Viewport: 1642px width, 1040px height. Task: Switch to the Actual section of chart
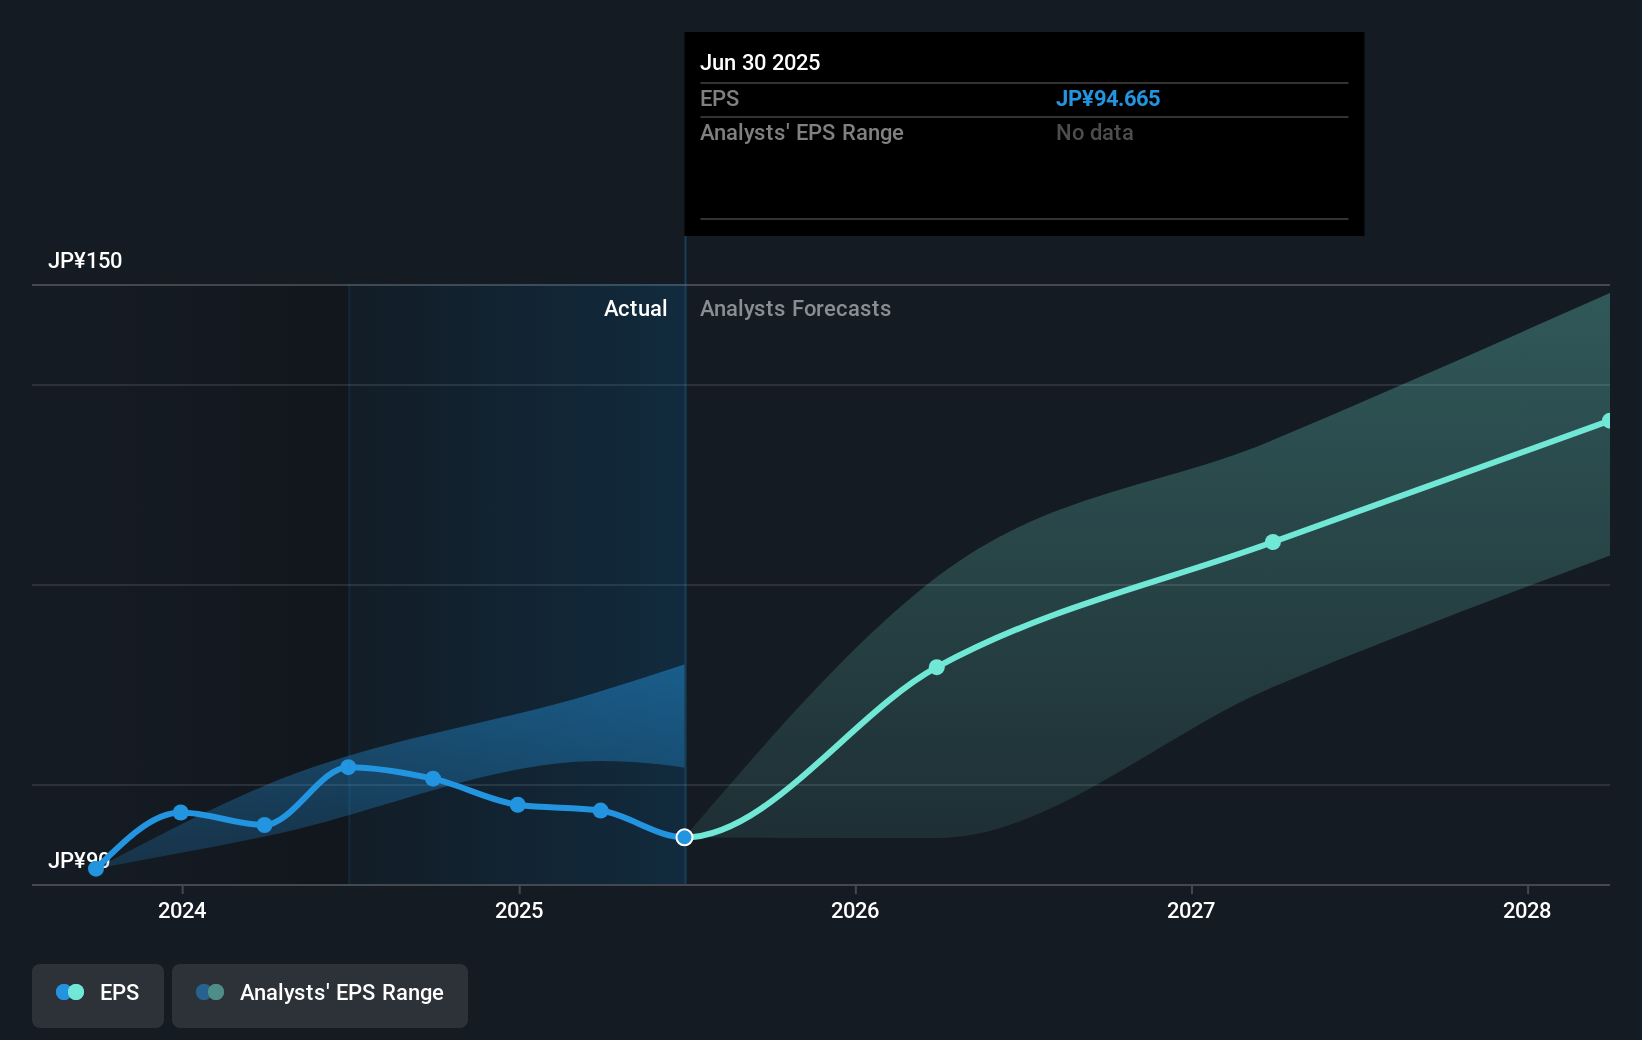[x=635, y=308]
